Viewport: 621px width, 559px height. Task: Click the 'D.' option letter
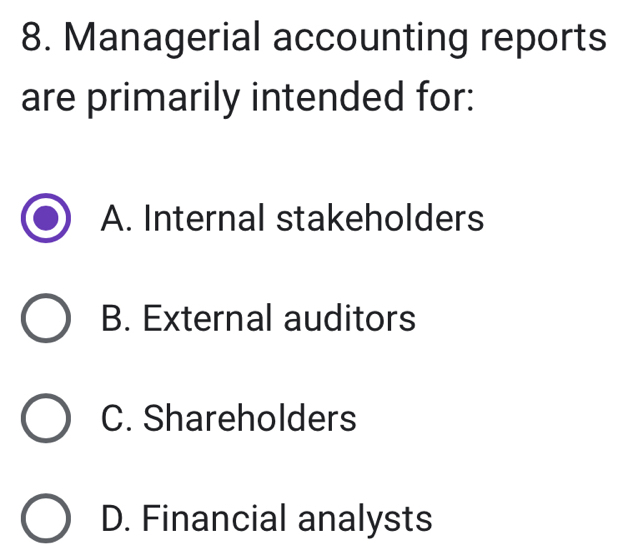[117, 519]
